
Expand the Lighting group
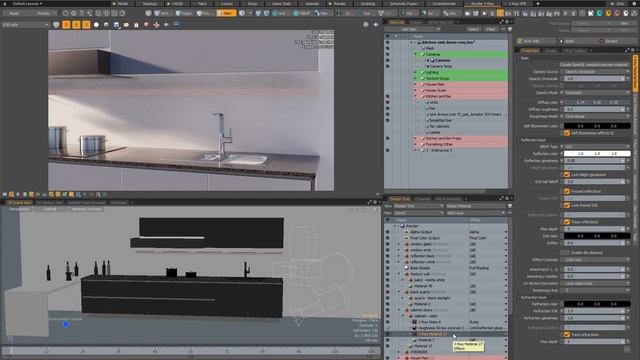click(416, 72)
